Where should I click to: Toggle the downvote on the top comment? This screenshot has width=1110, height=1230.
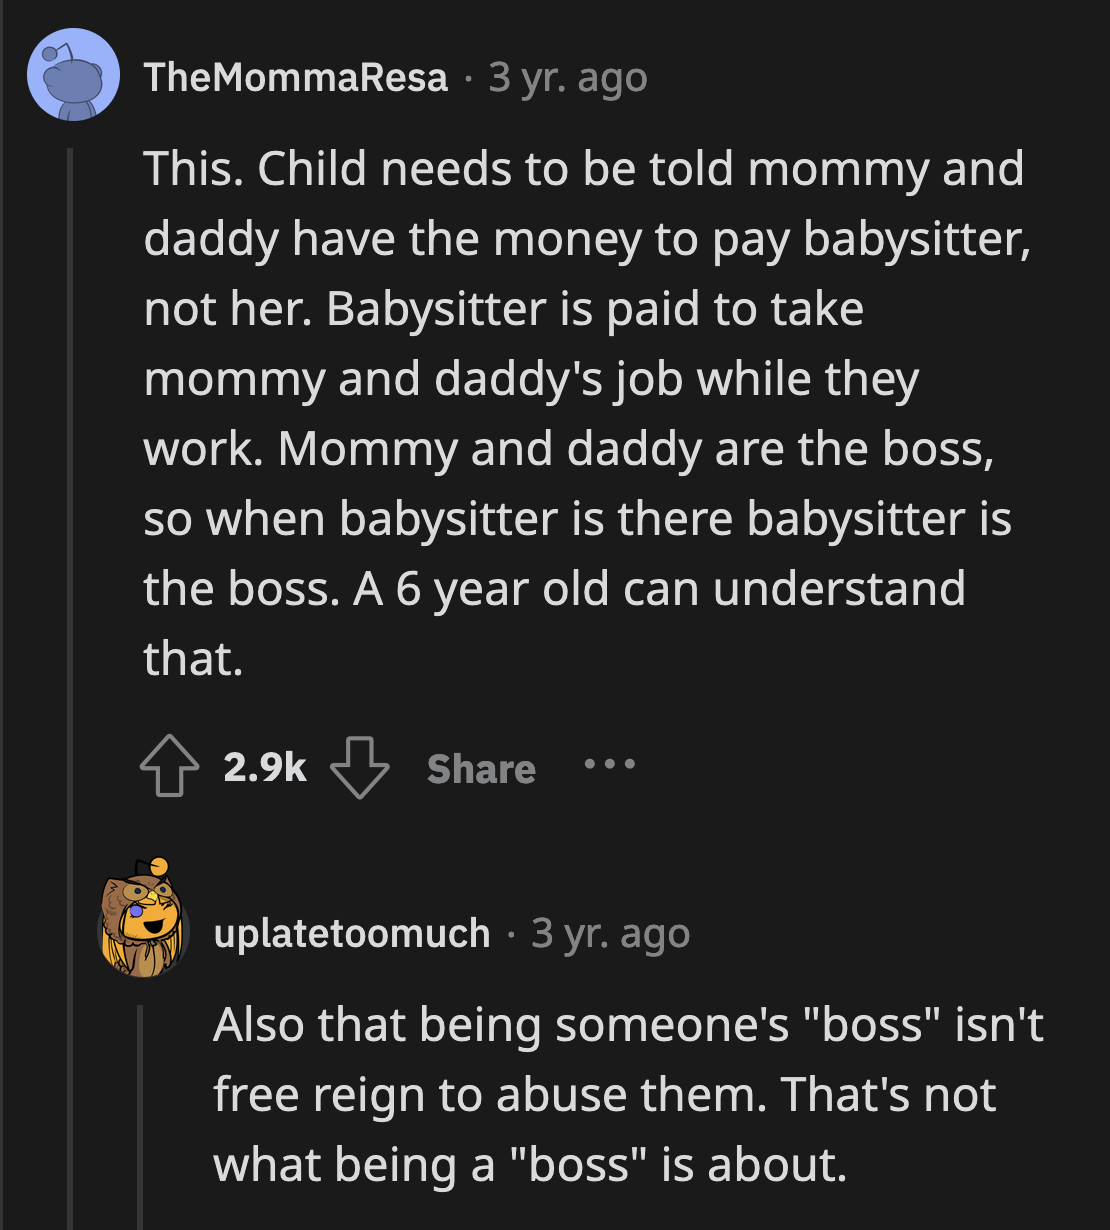[362, 770]
